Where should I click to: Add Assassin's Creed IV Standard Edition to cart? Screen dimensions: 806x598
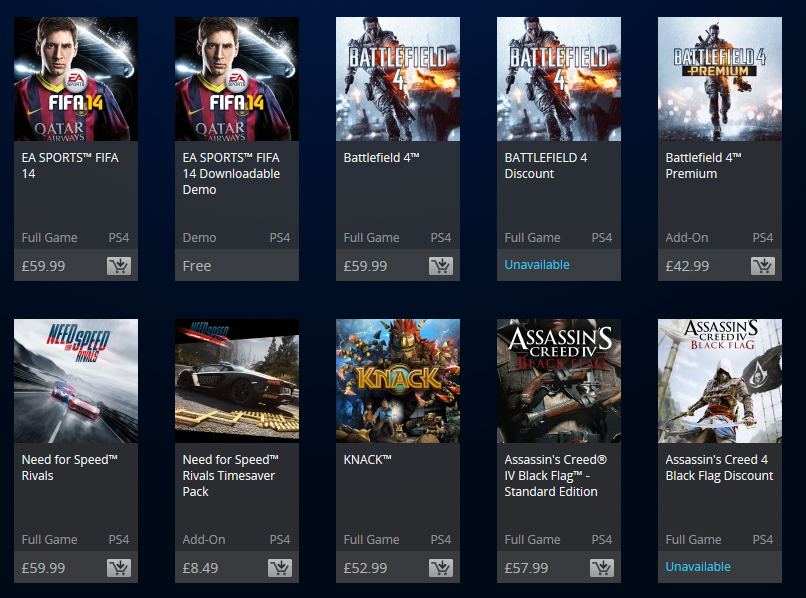pyautogui.click(x=602, y=568)
